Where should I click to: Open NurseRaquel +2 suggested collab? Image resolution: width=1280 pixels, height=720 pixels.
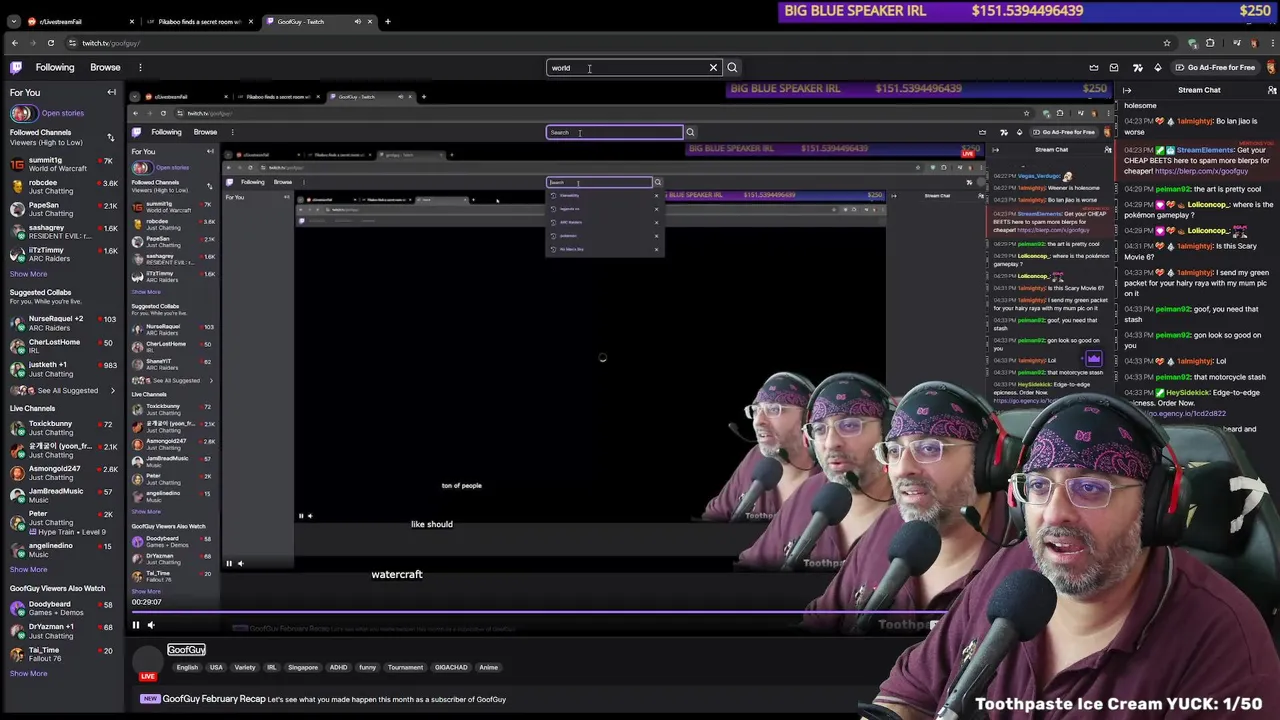64,322
